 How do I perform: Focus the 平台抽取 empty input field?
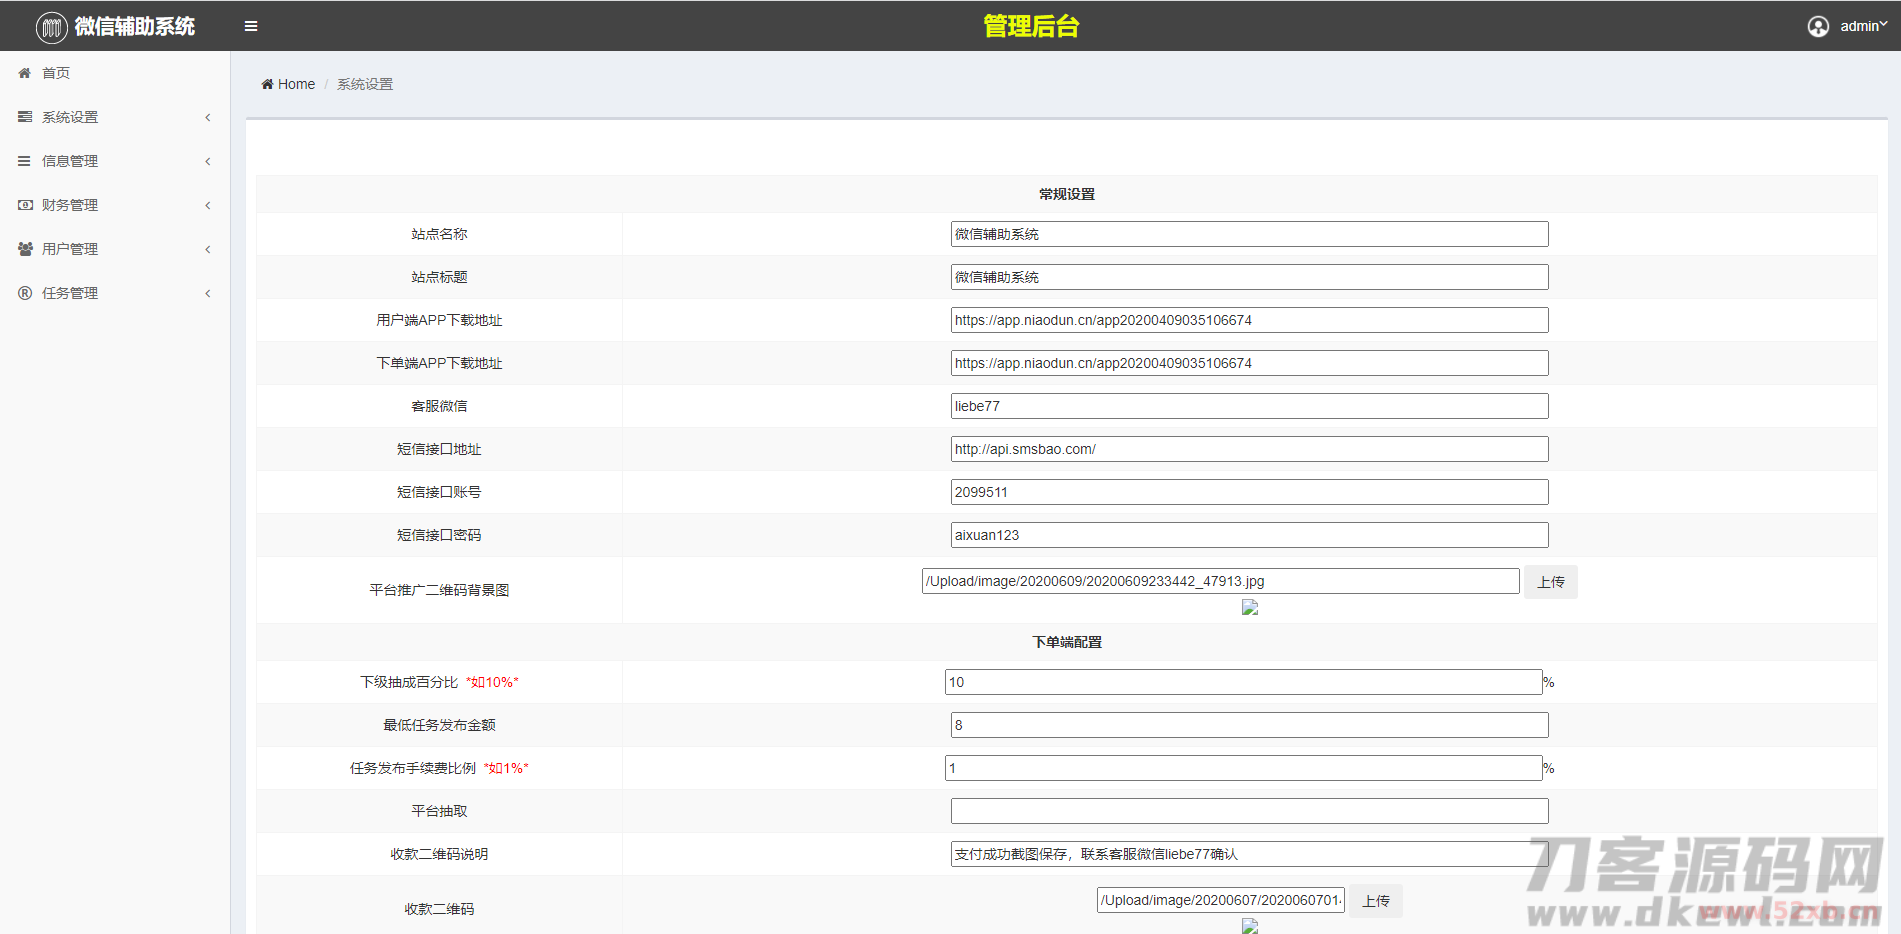coord(1249,811)
